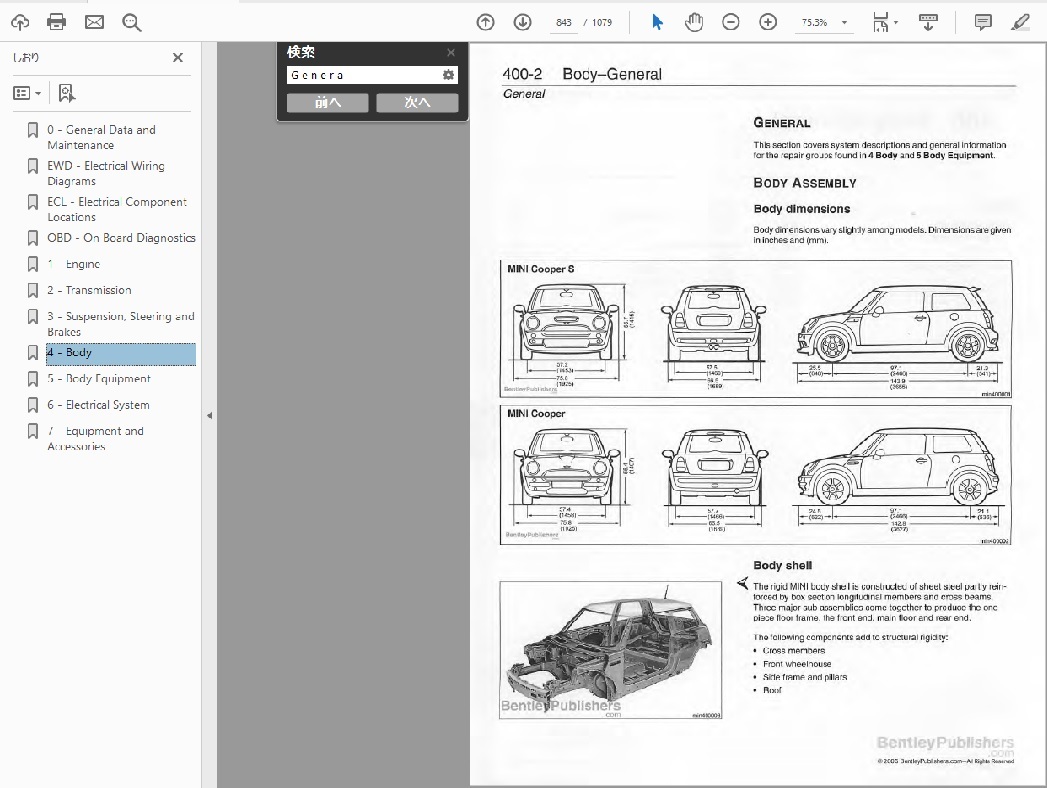Zoom in with plus icon
The height and width of the screenshot is (788, 1047).
pyautogui.click(x=768, y=22)
